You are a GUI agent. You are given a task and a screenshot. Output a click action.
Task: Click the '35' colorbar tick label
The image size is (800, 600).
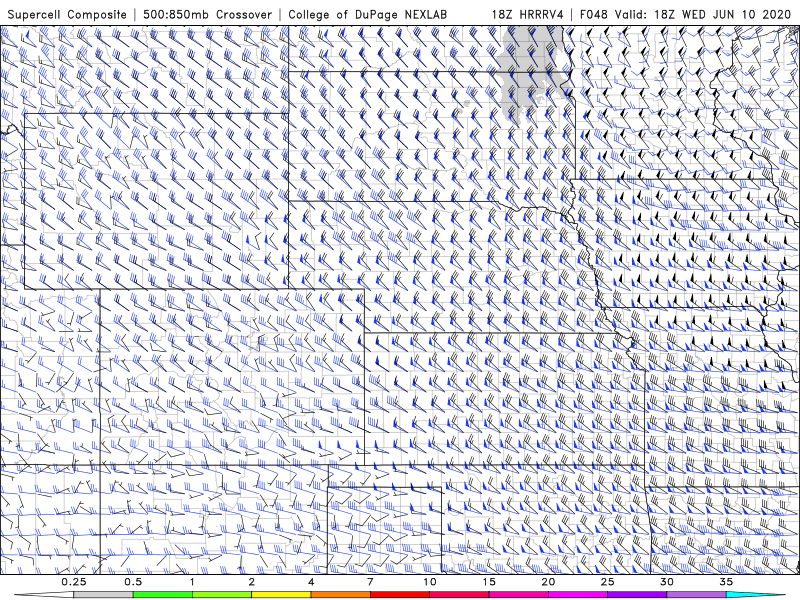click(x=726, y=582)
